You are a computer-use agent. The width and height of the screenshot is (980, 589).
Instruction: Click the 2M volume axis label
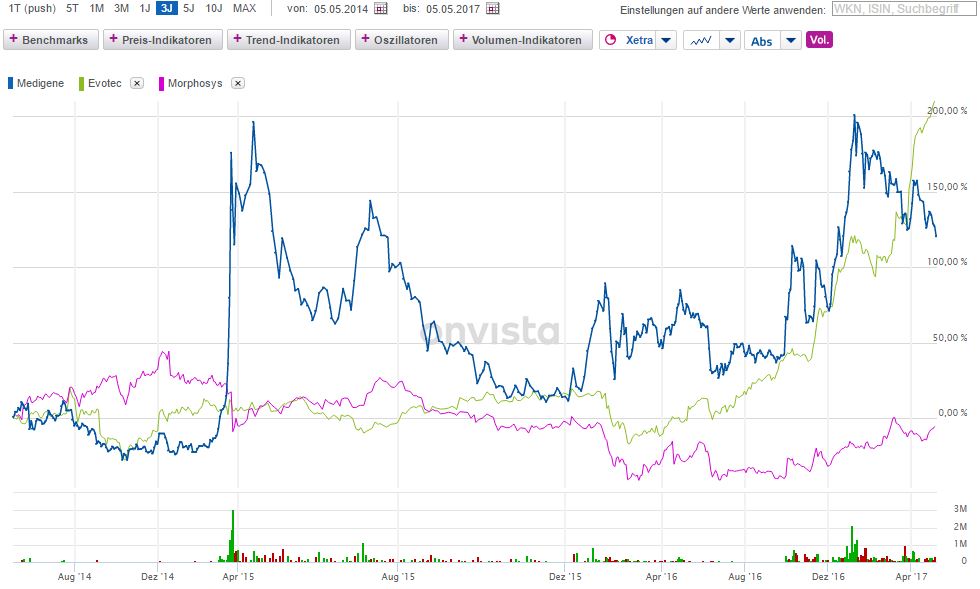pos(960,526)
